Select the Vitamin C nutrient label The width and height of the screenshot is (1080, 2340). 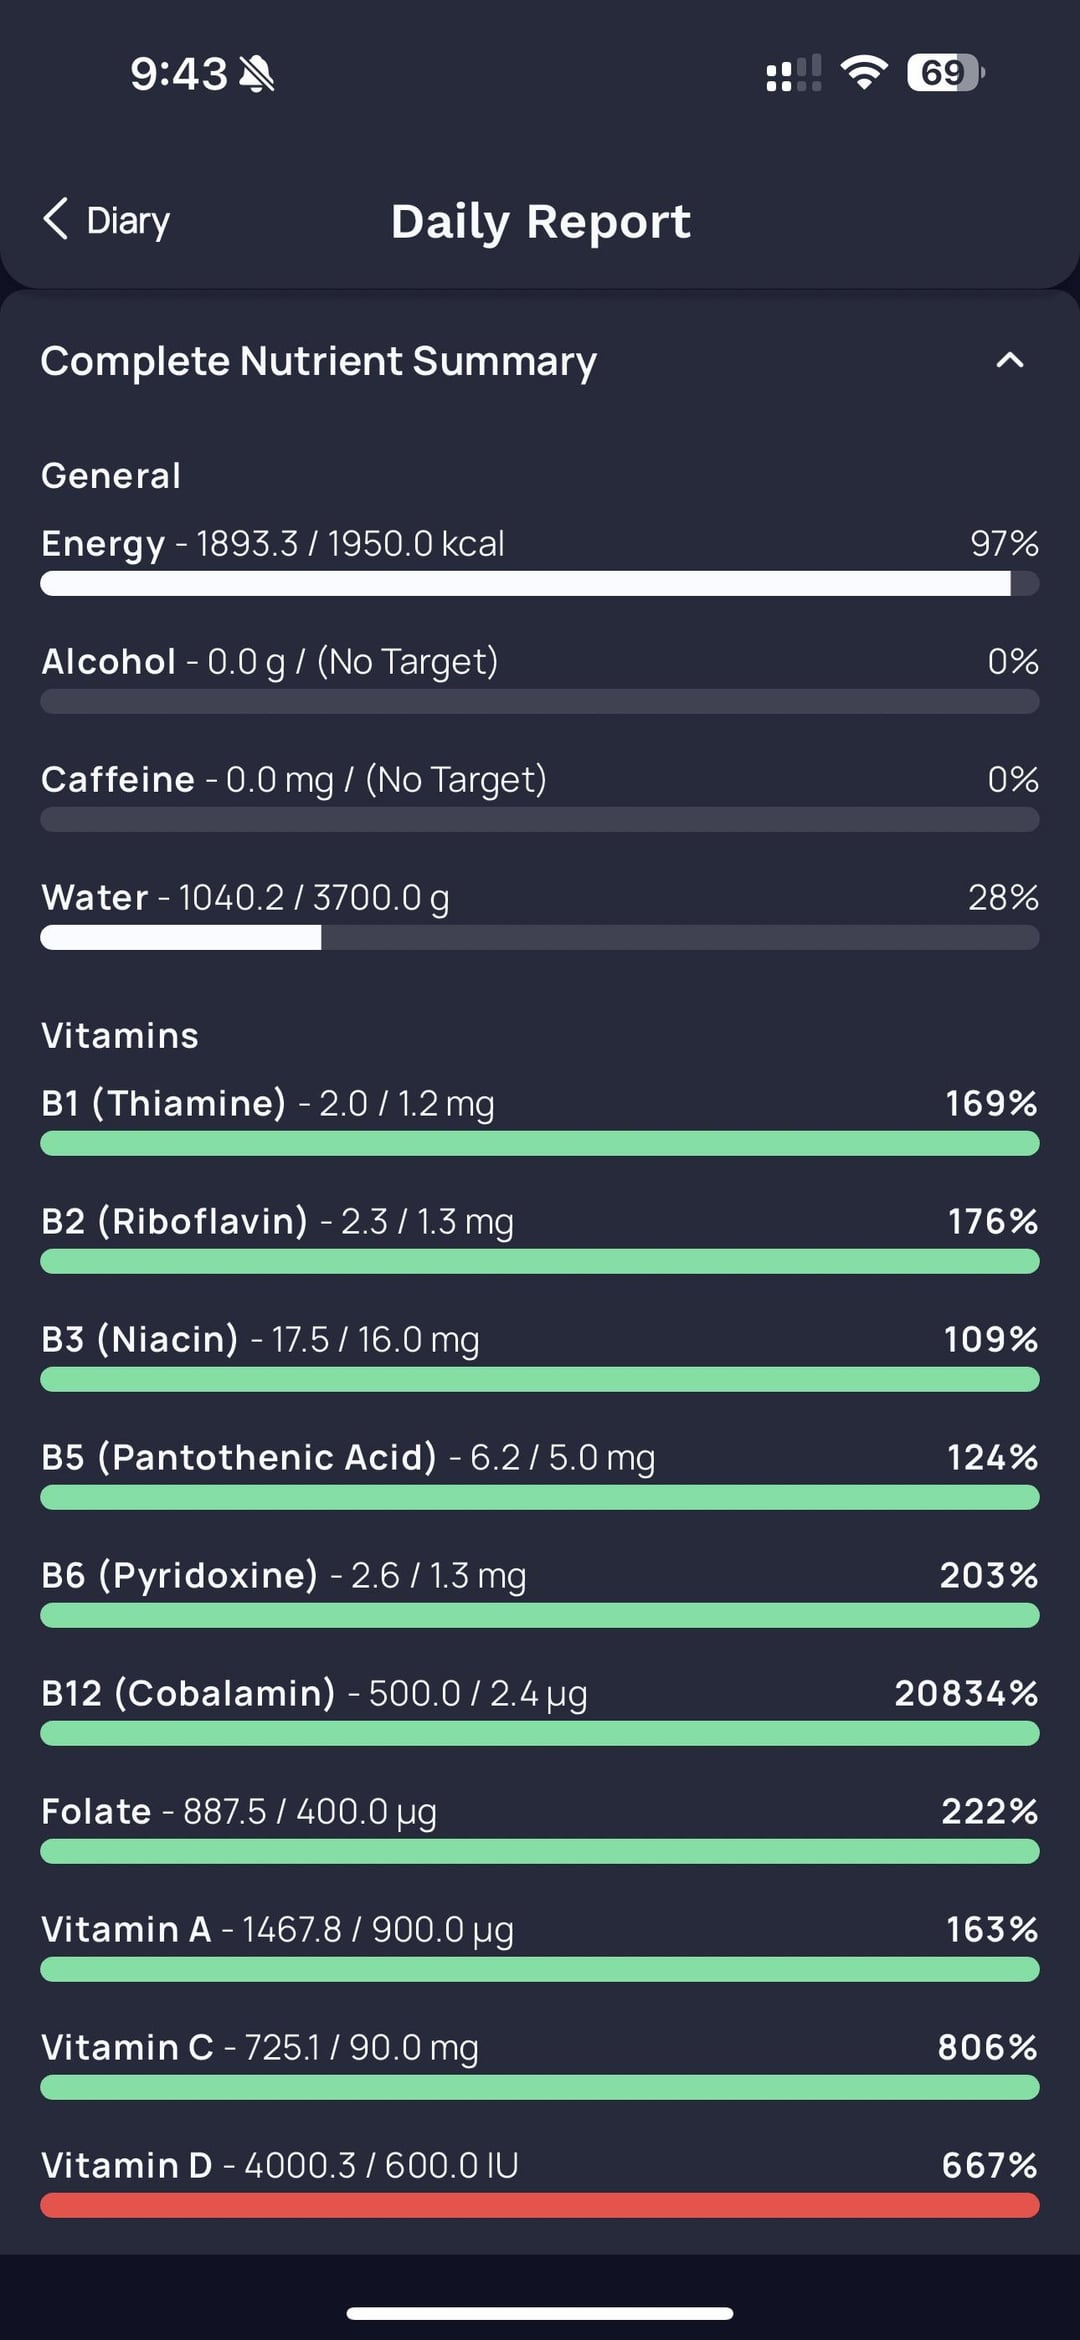coord(127,2047)
